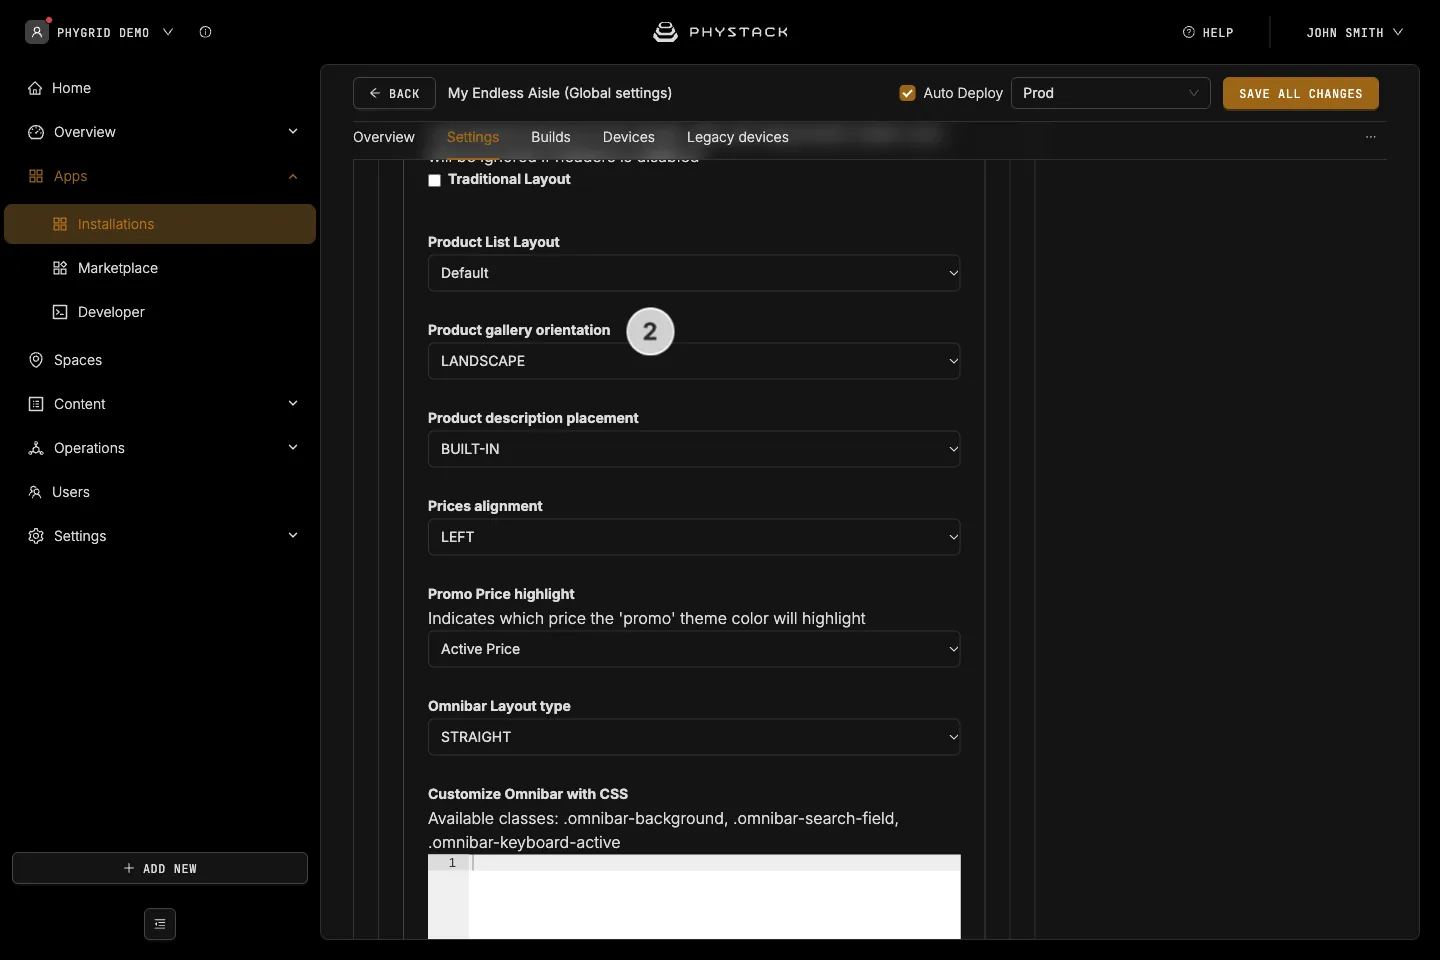Collapse the Apps section chevron
This screenshot has height=960, width=1440.
(x=293, y=176)
